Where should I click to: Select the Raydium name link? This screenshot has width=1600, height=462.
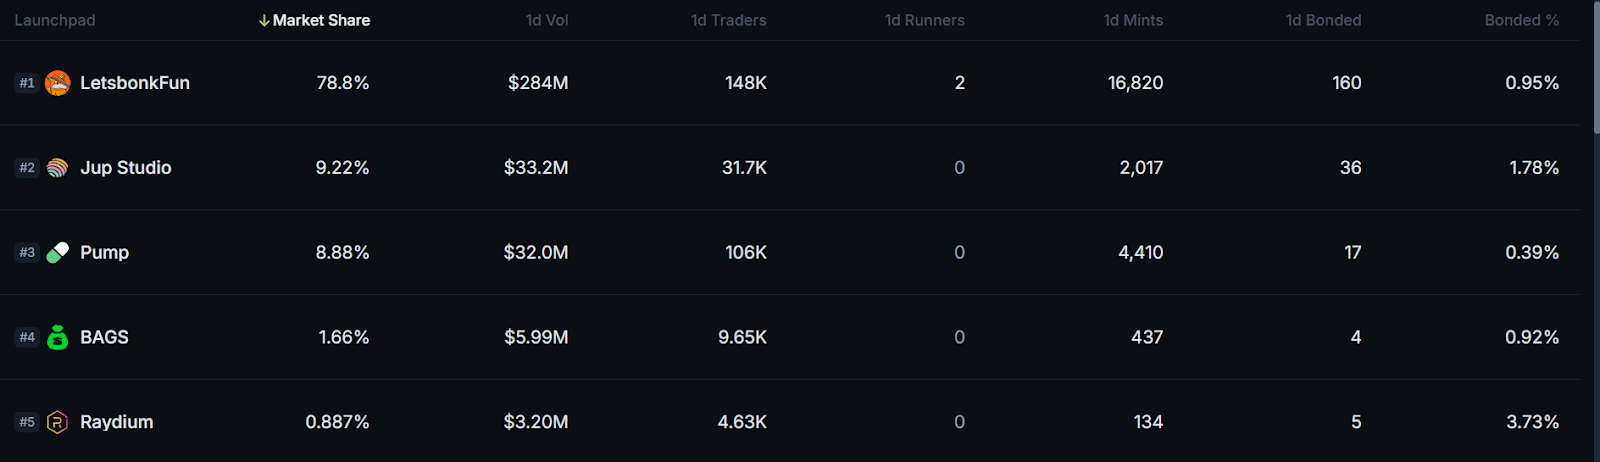tap(117, 422)
